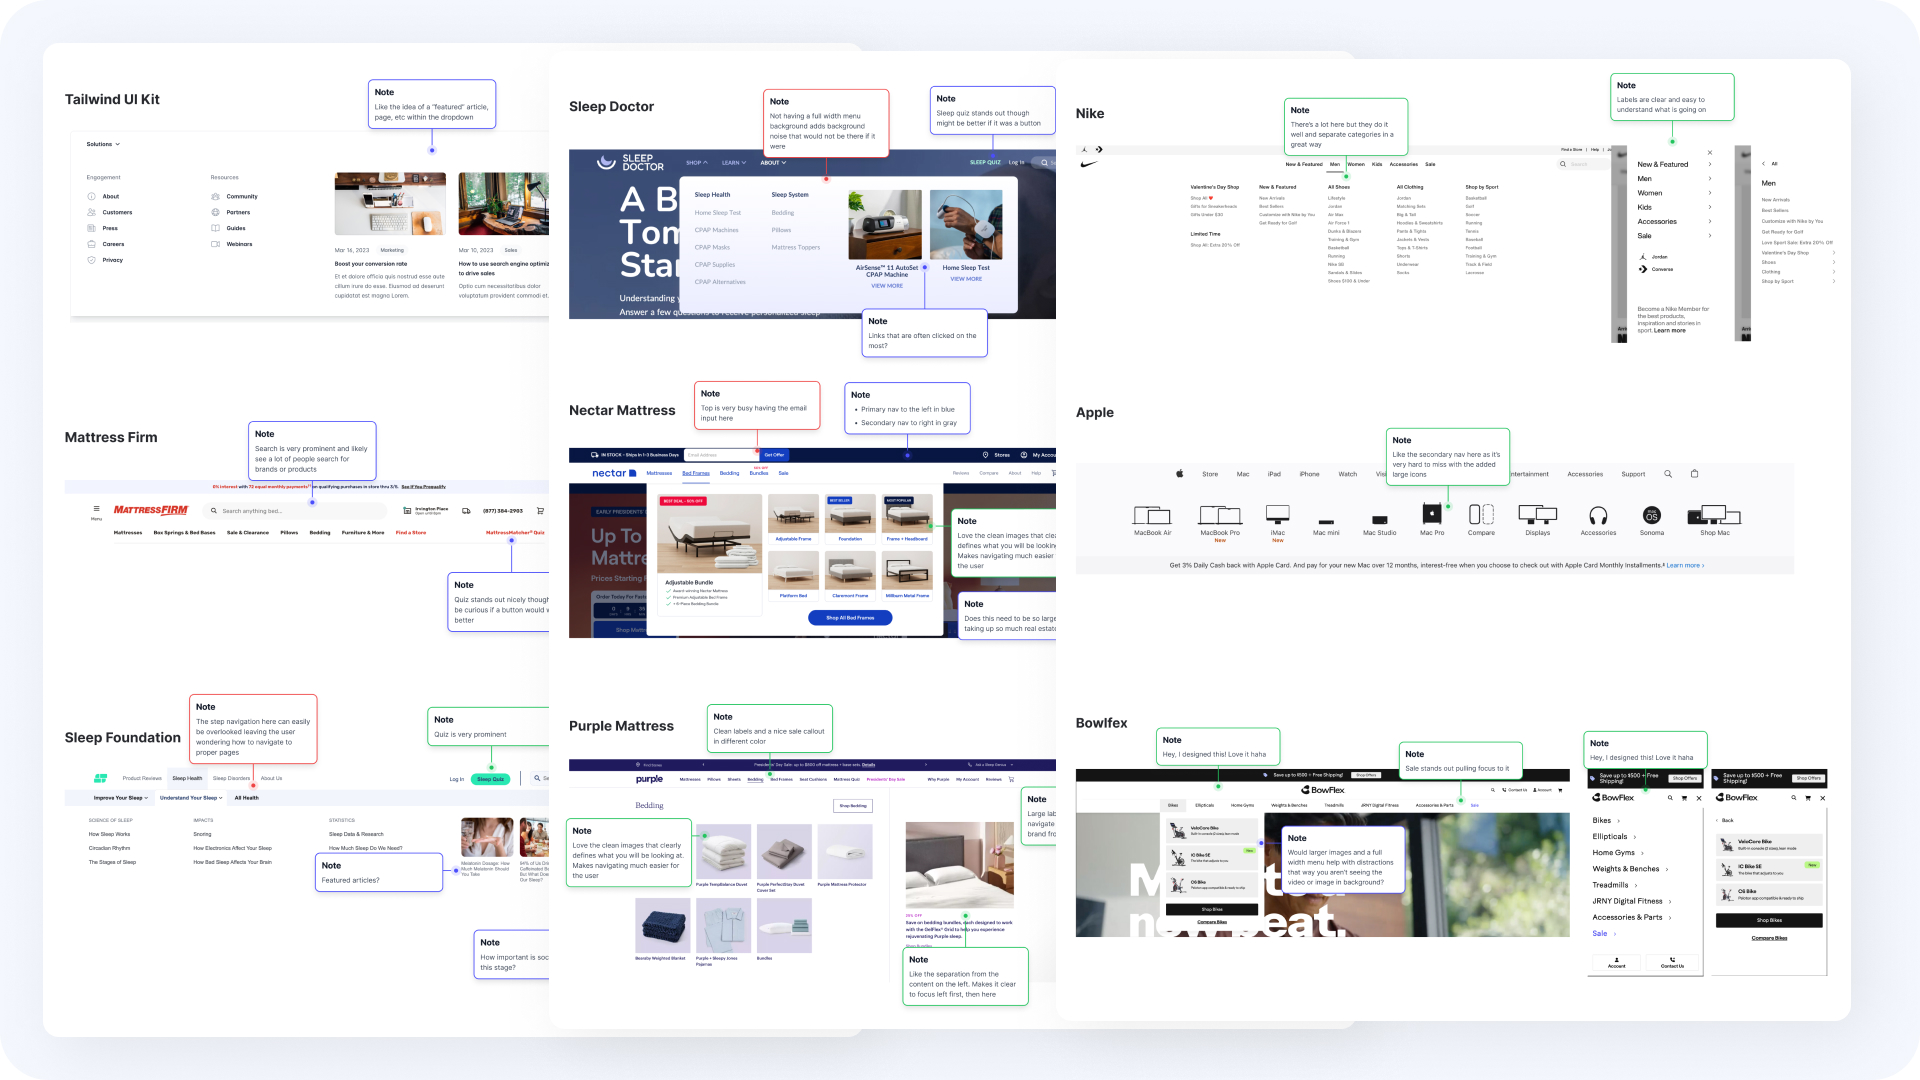The image size is (1920, 1080).
Task: Select the MacBook Pro icon
Action: click(1220, 515)
